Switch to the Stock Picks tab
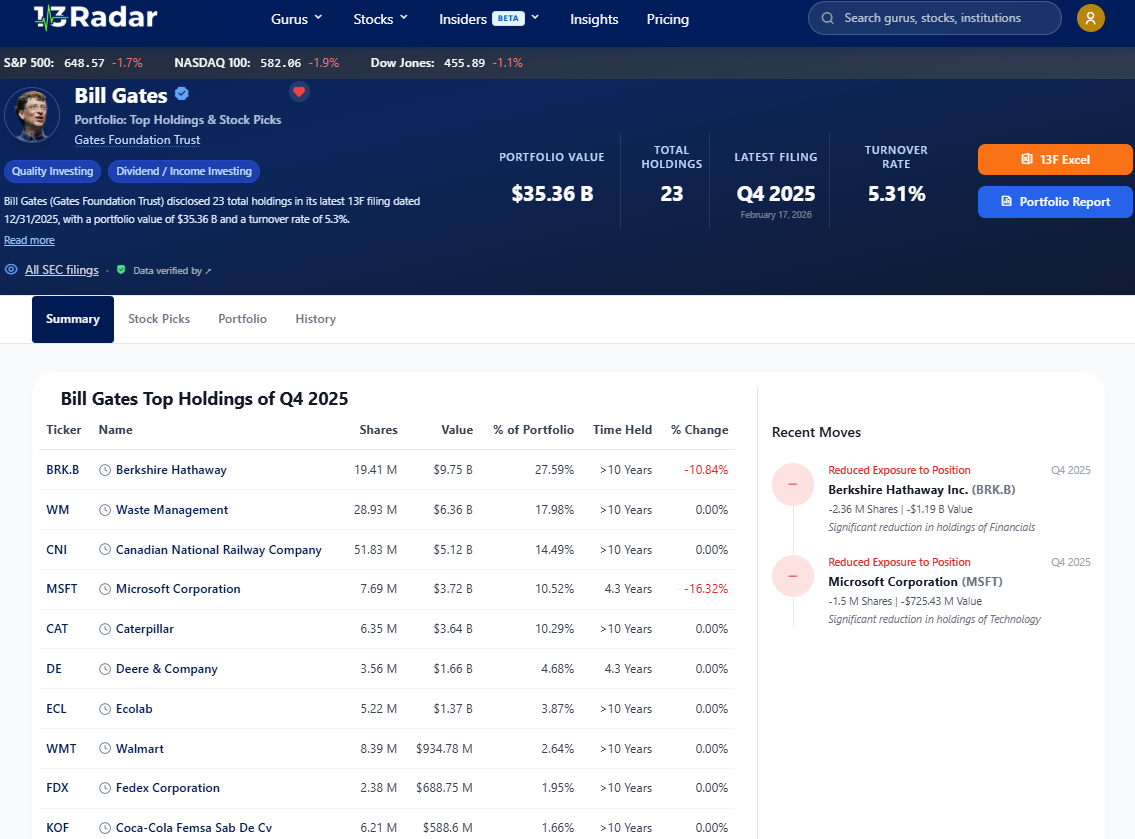The image size is (1135, 839). (x=159, y=319)
